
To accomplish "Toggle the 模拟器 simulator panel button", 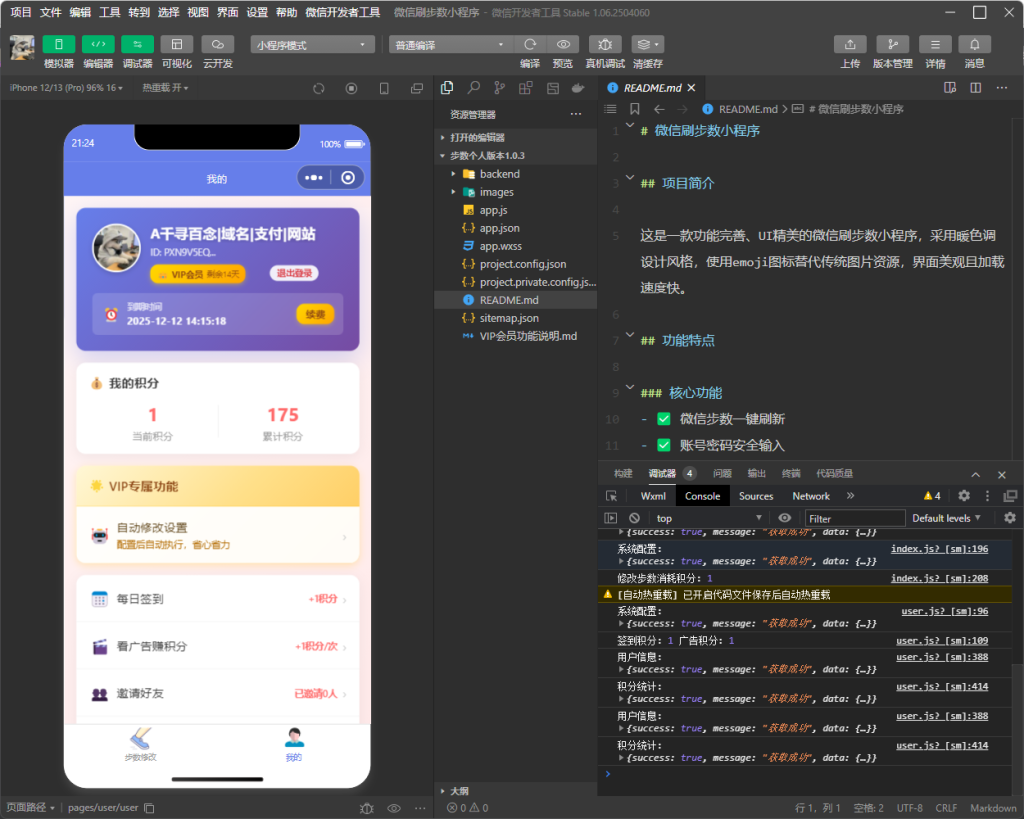I will 58,45.
